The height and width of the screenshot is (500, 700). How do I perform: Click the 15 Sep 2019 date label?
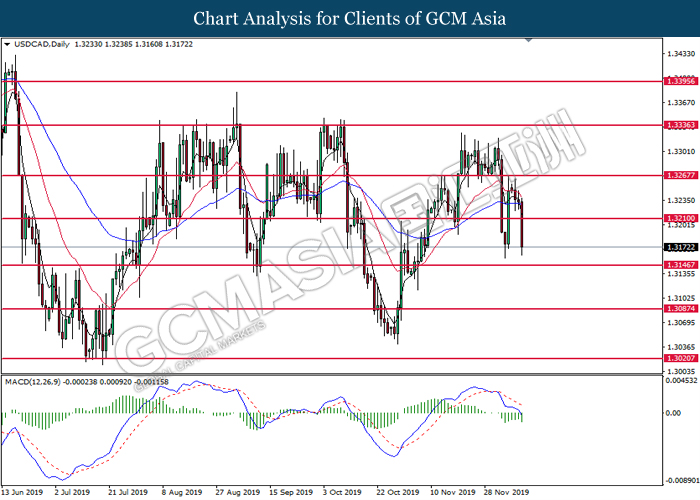click(291, 492)
